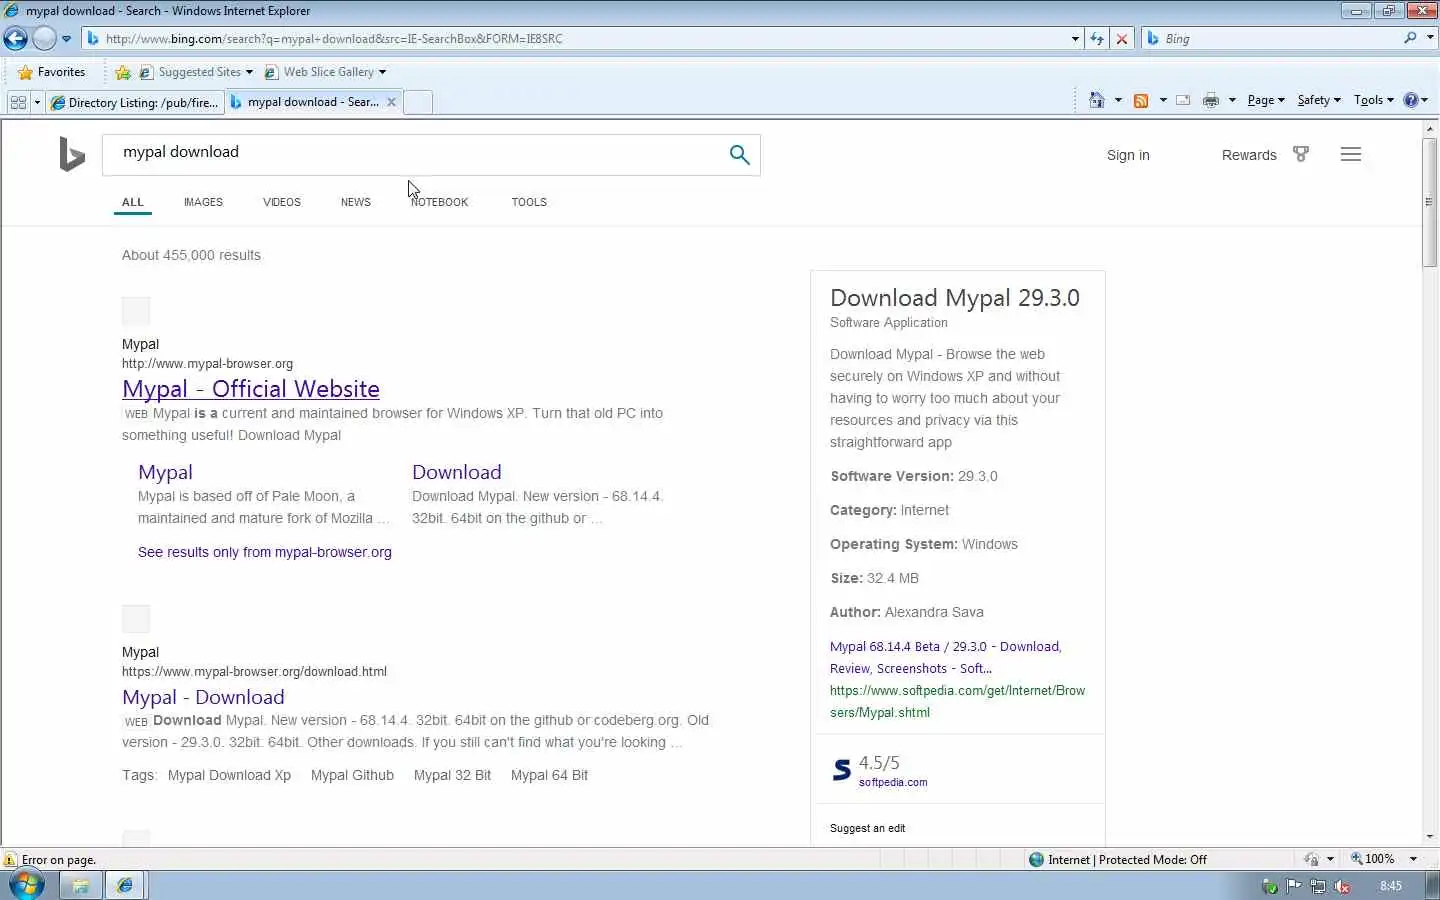Open the Download sitelink
The image size is (1440, 900).
[x=457, y=472]
